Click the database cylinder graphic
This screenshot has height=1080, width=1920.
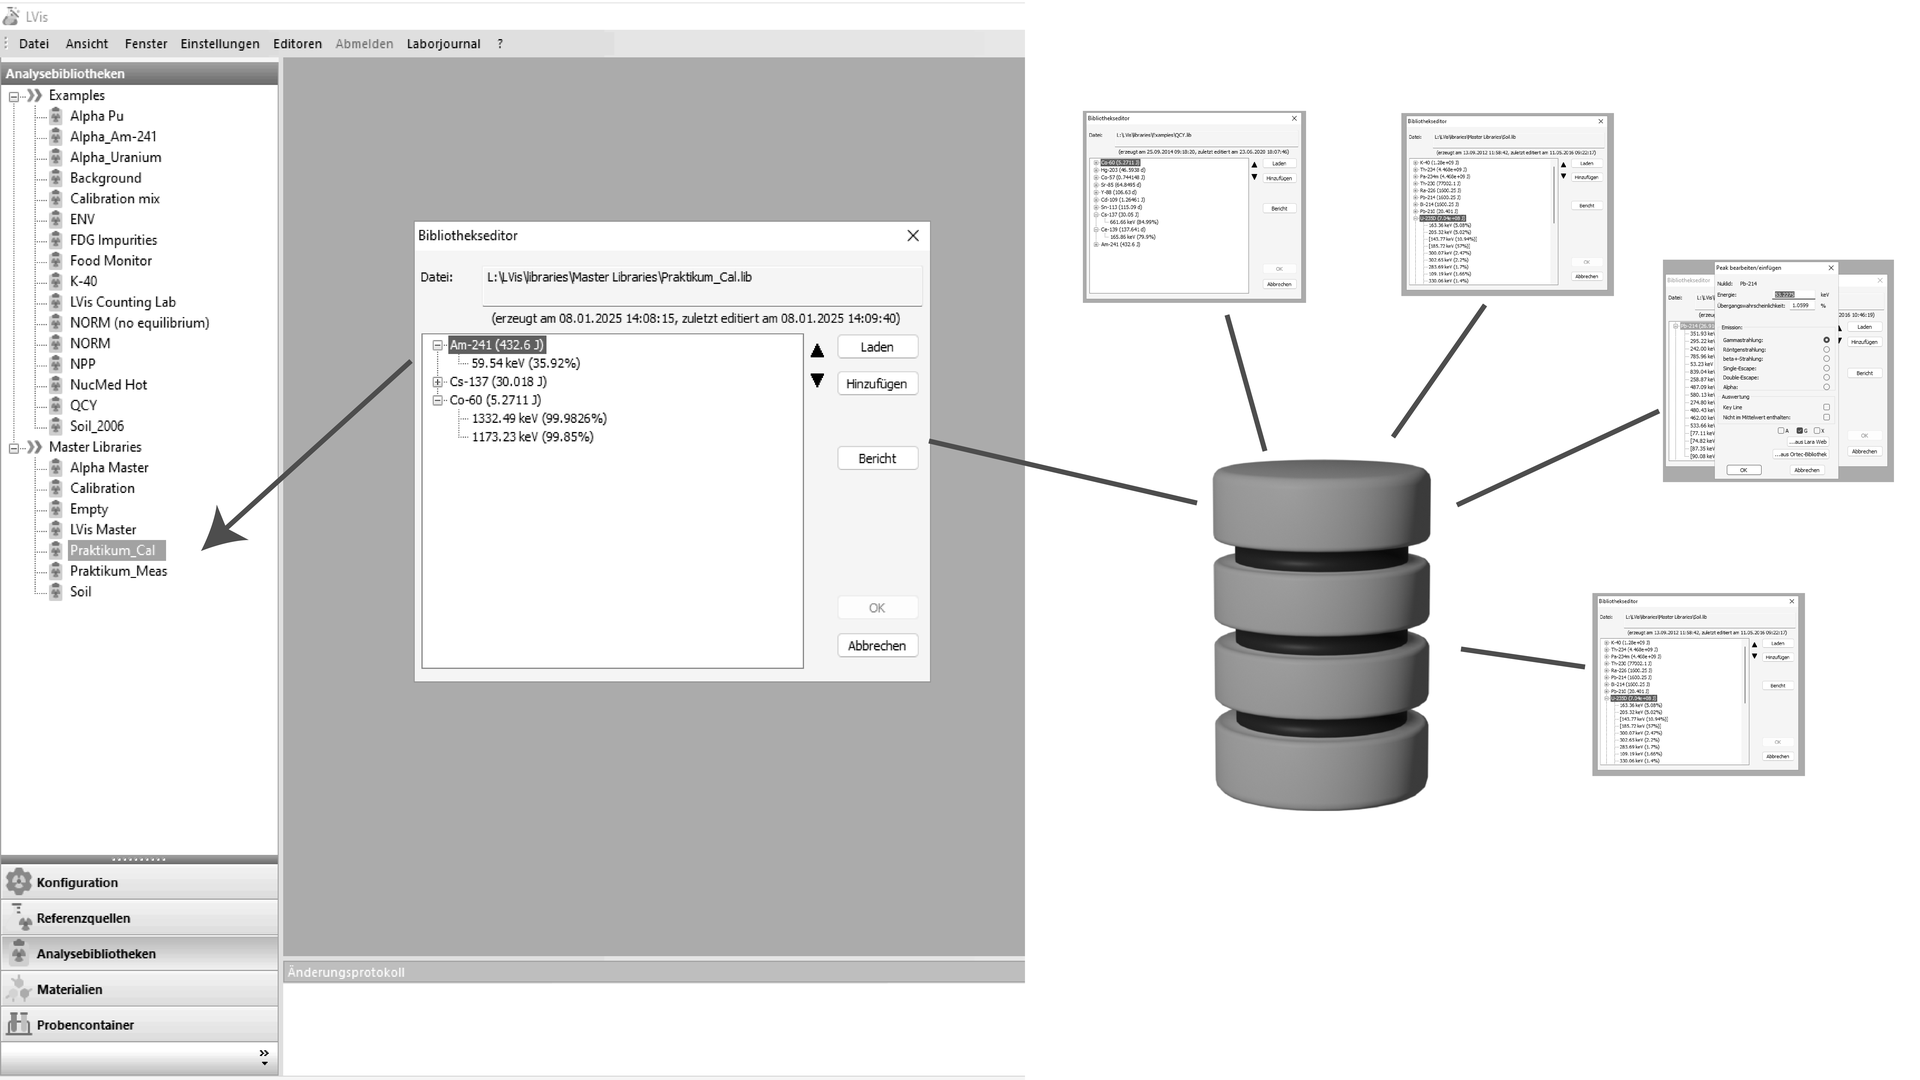tap(1321, 634)
